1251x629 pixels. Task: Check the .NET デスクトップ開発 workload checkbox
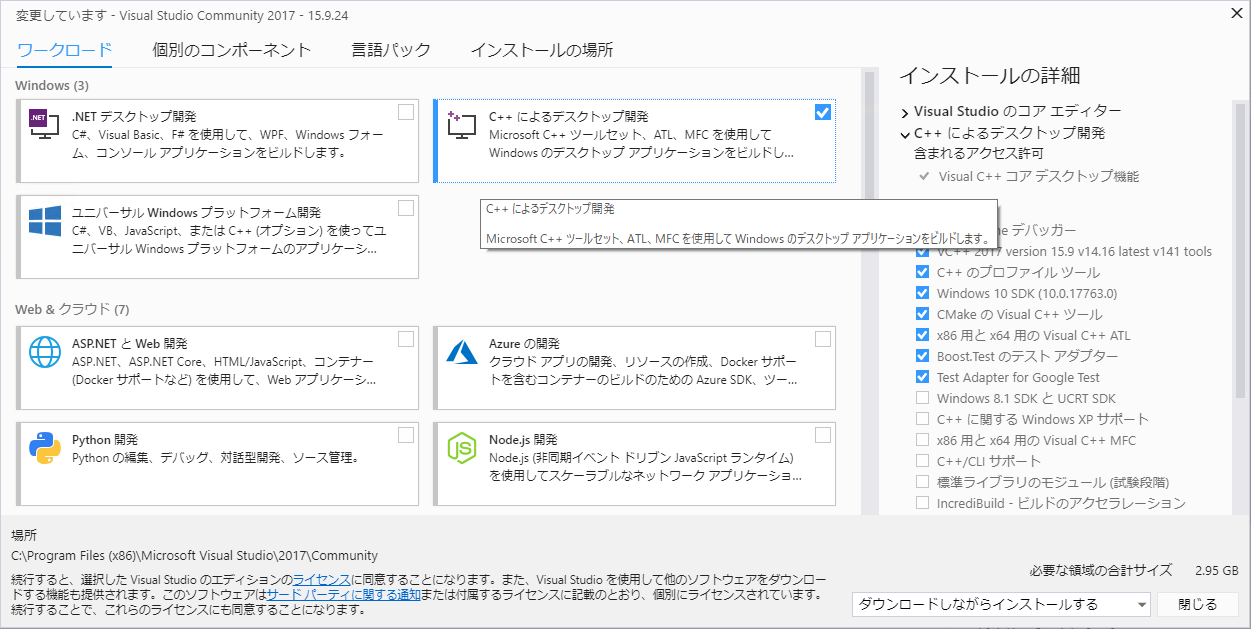406,111
